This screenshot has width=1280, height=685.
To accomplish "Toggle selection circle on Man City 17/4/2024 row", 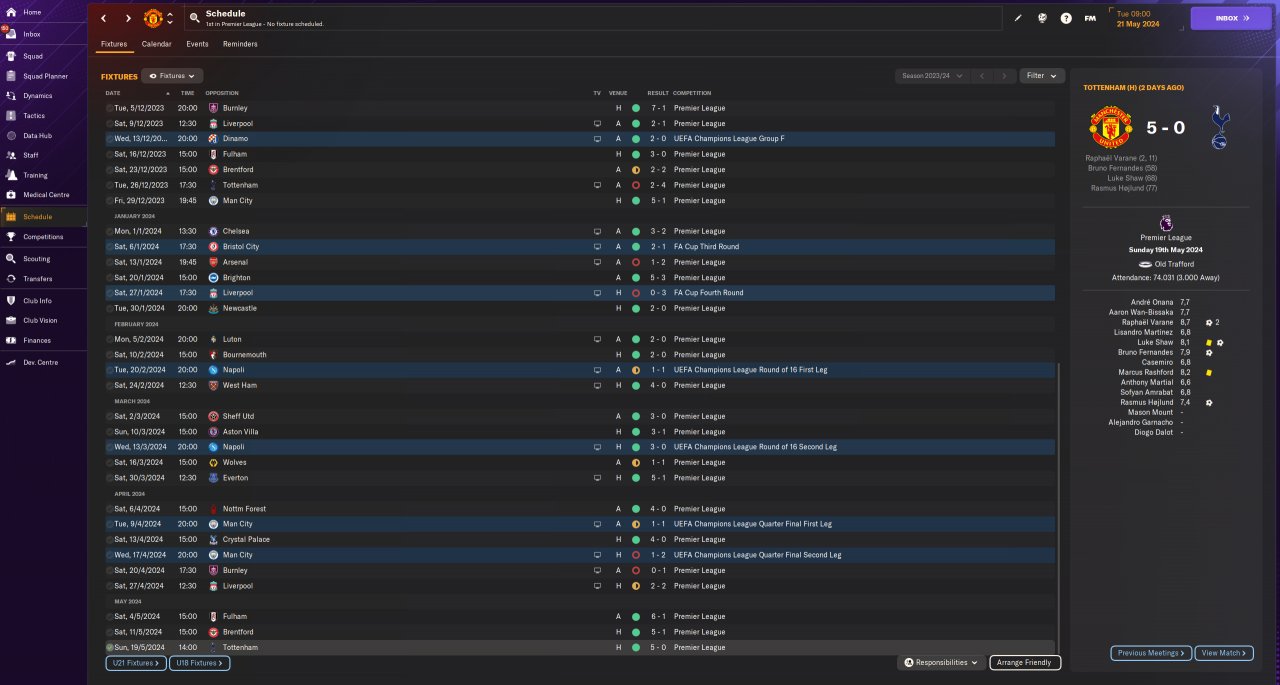I will pos(109,555).
